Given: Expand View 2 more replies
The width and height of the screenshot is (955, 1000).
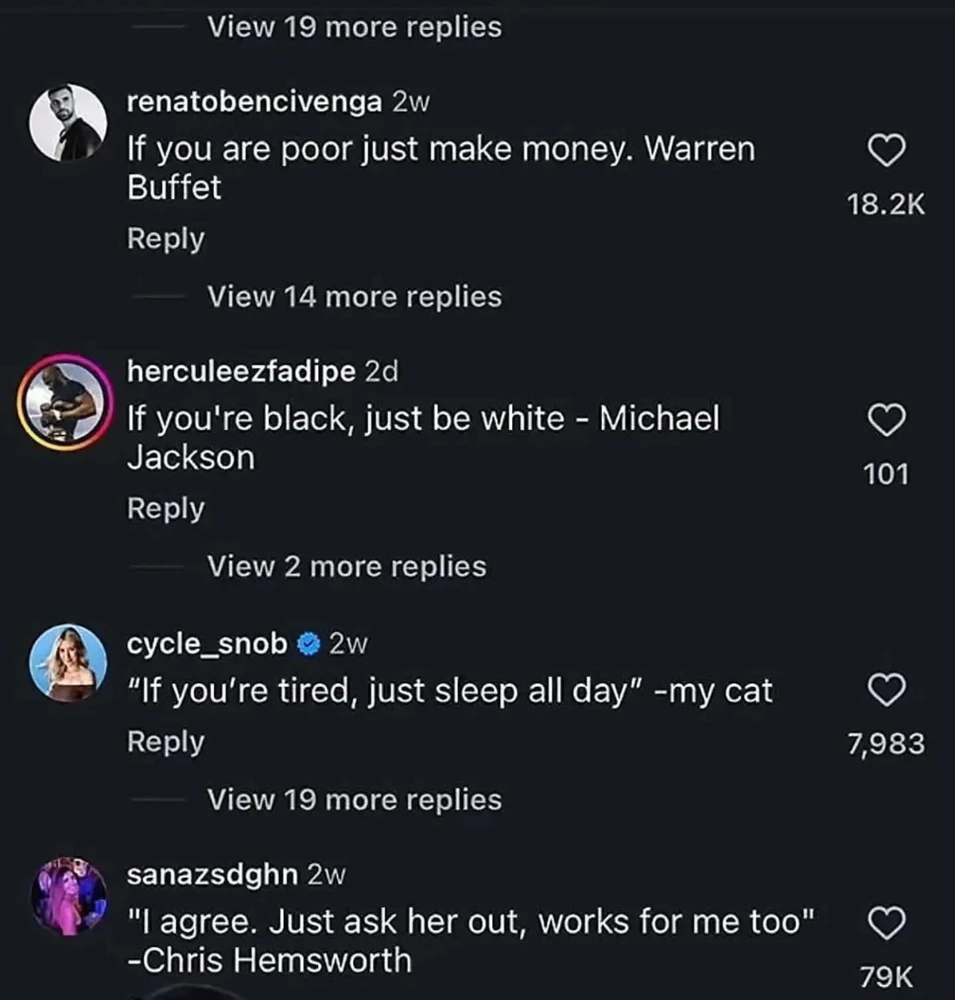Looking at the screenshot, I should point(346,566).
